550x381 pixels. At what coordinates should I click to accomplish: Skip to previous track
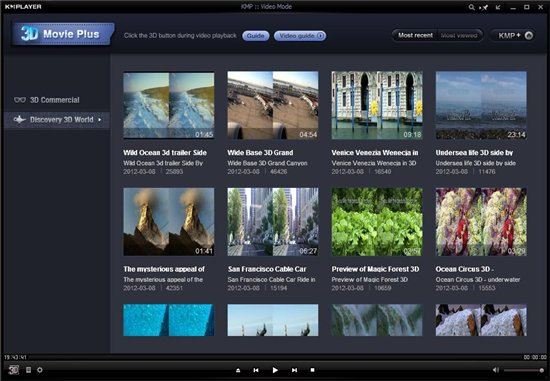click(256, 370)
